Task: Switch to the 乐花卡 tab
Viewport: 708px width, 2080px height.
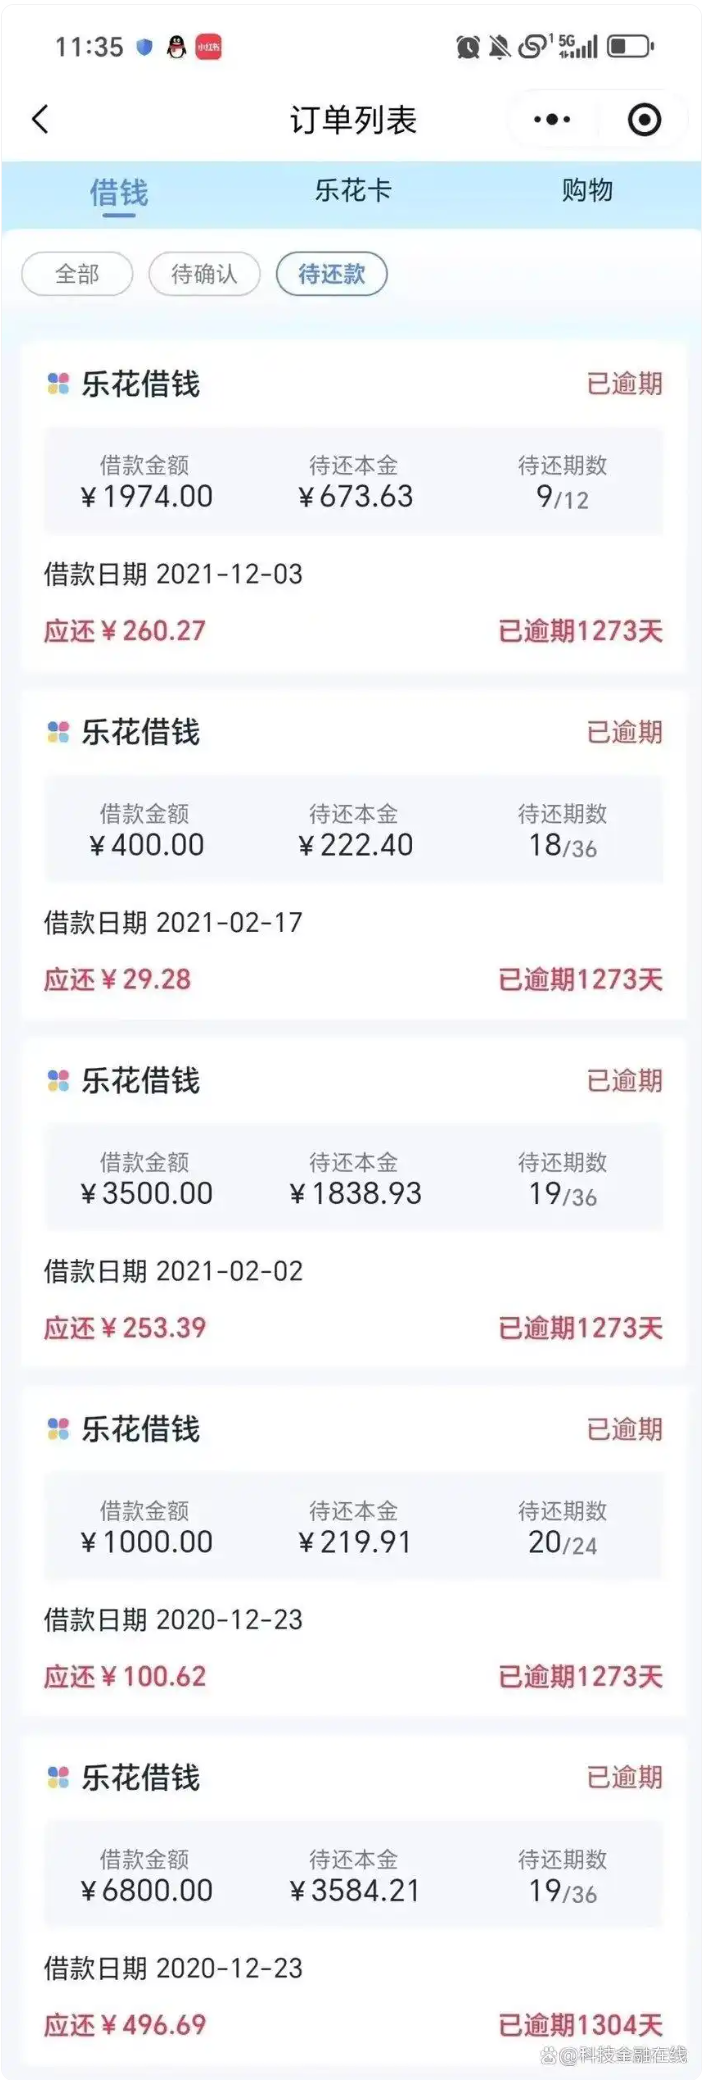Action: tap(353, 190)
